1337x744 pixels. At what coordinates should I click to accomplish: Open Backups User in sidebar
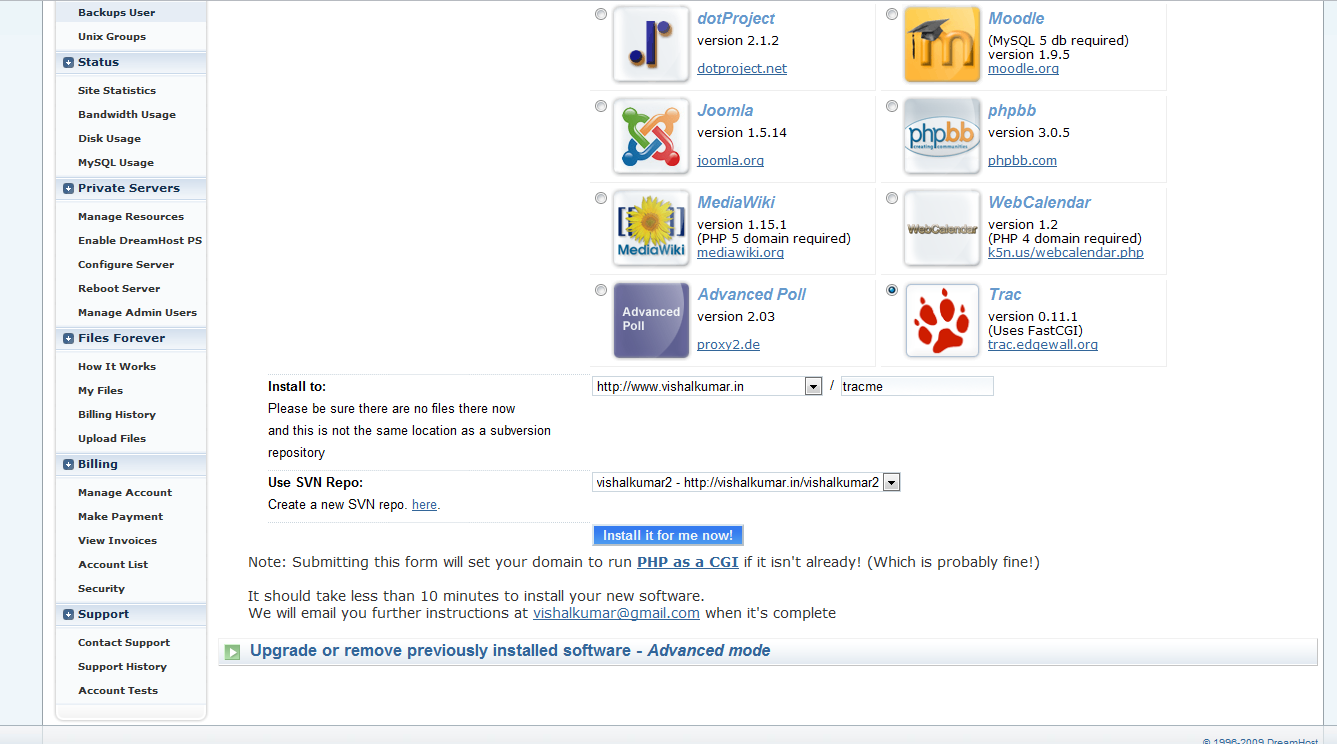[117, 13]
